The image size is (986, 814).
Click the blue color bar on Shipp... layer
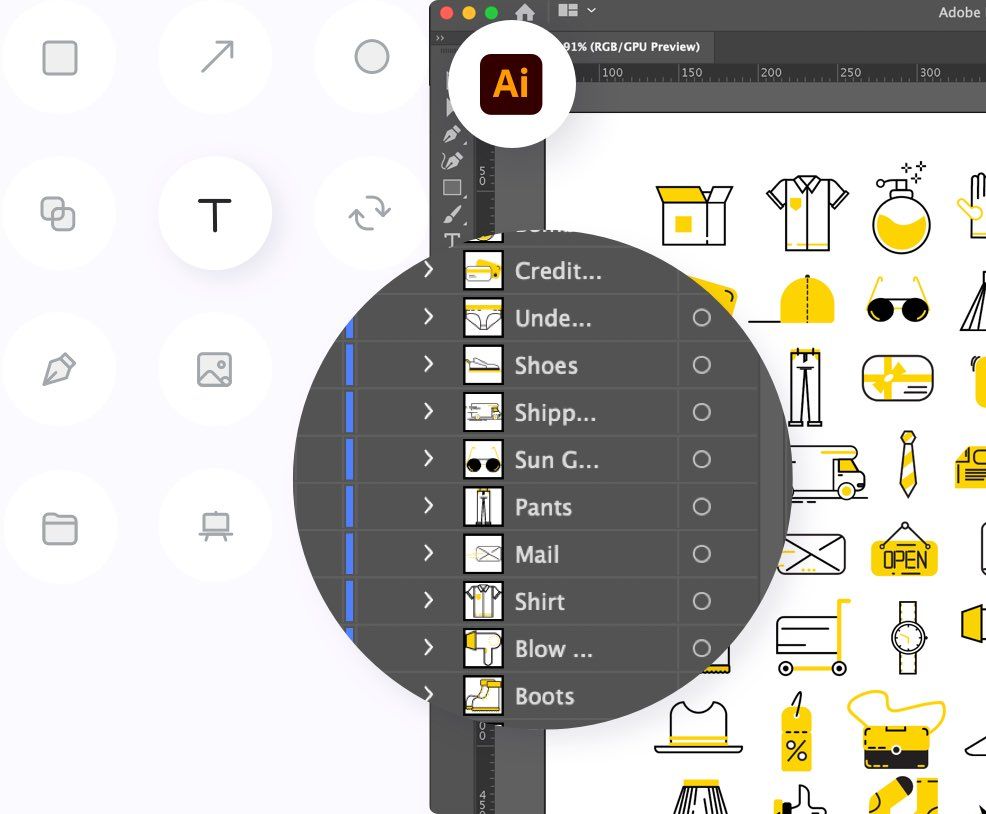349,413
